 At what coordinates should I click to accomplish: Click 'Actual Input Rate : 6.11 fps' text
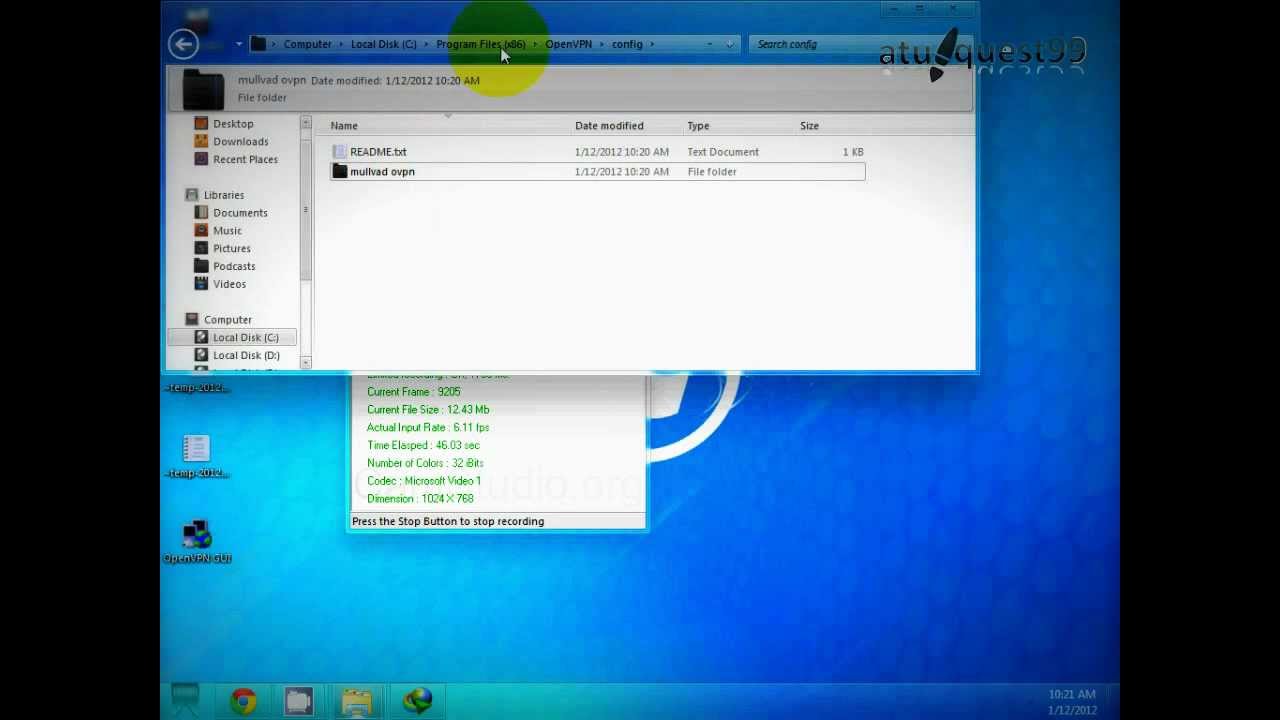427,428
